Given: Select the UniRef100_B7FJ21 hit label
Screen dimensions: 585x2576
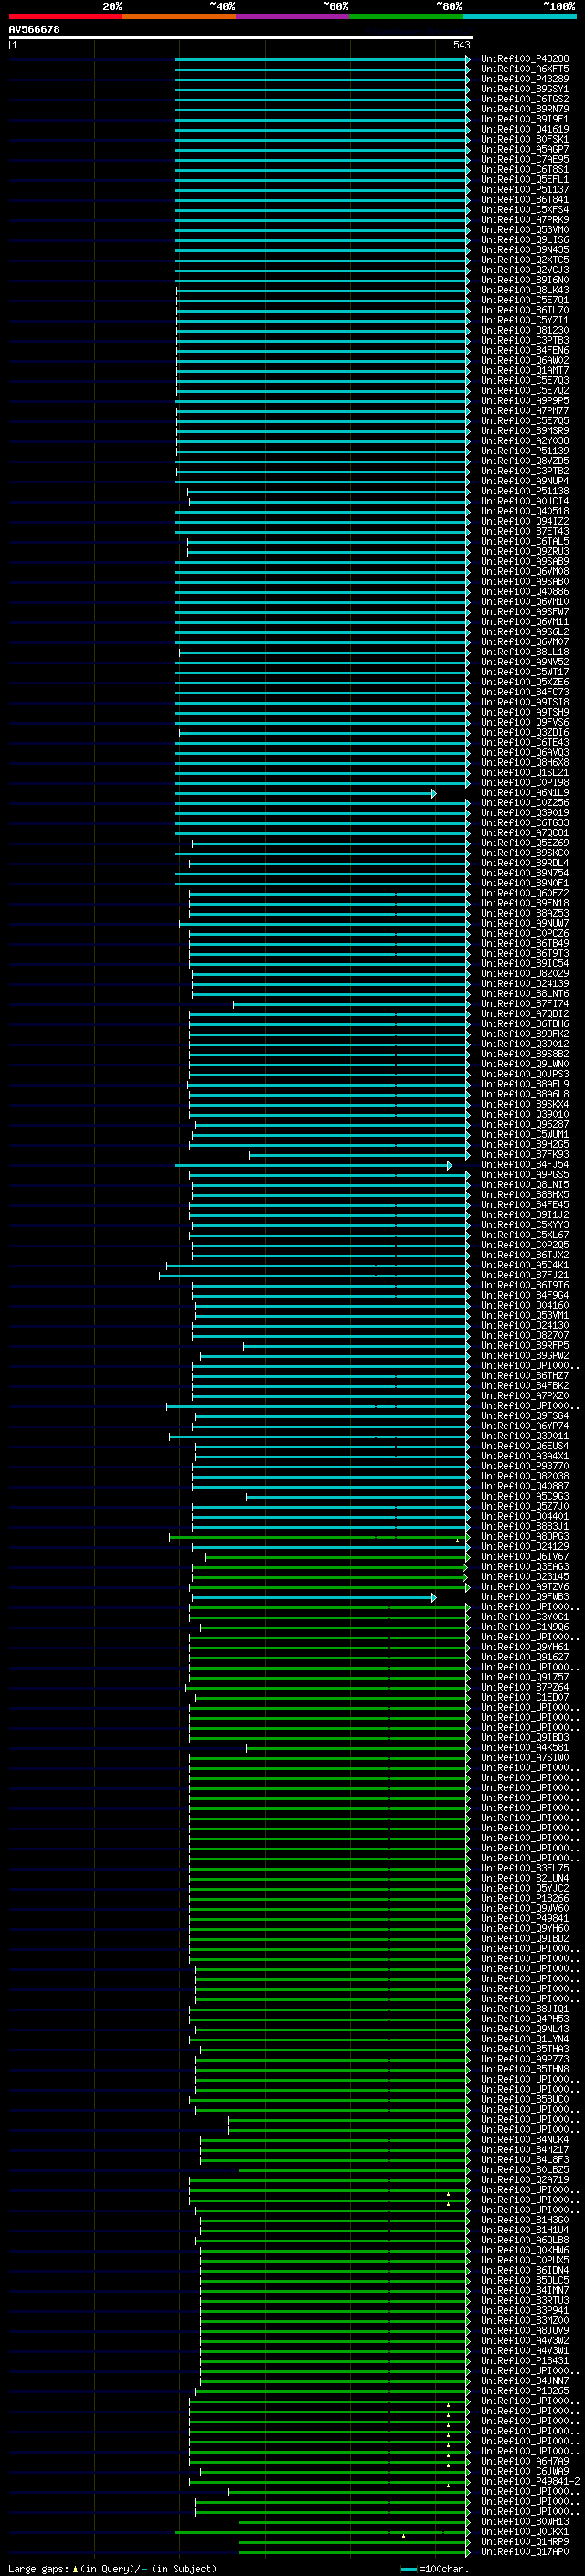Looking at the screenshot, I should (524, 1275).
